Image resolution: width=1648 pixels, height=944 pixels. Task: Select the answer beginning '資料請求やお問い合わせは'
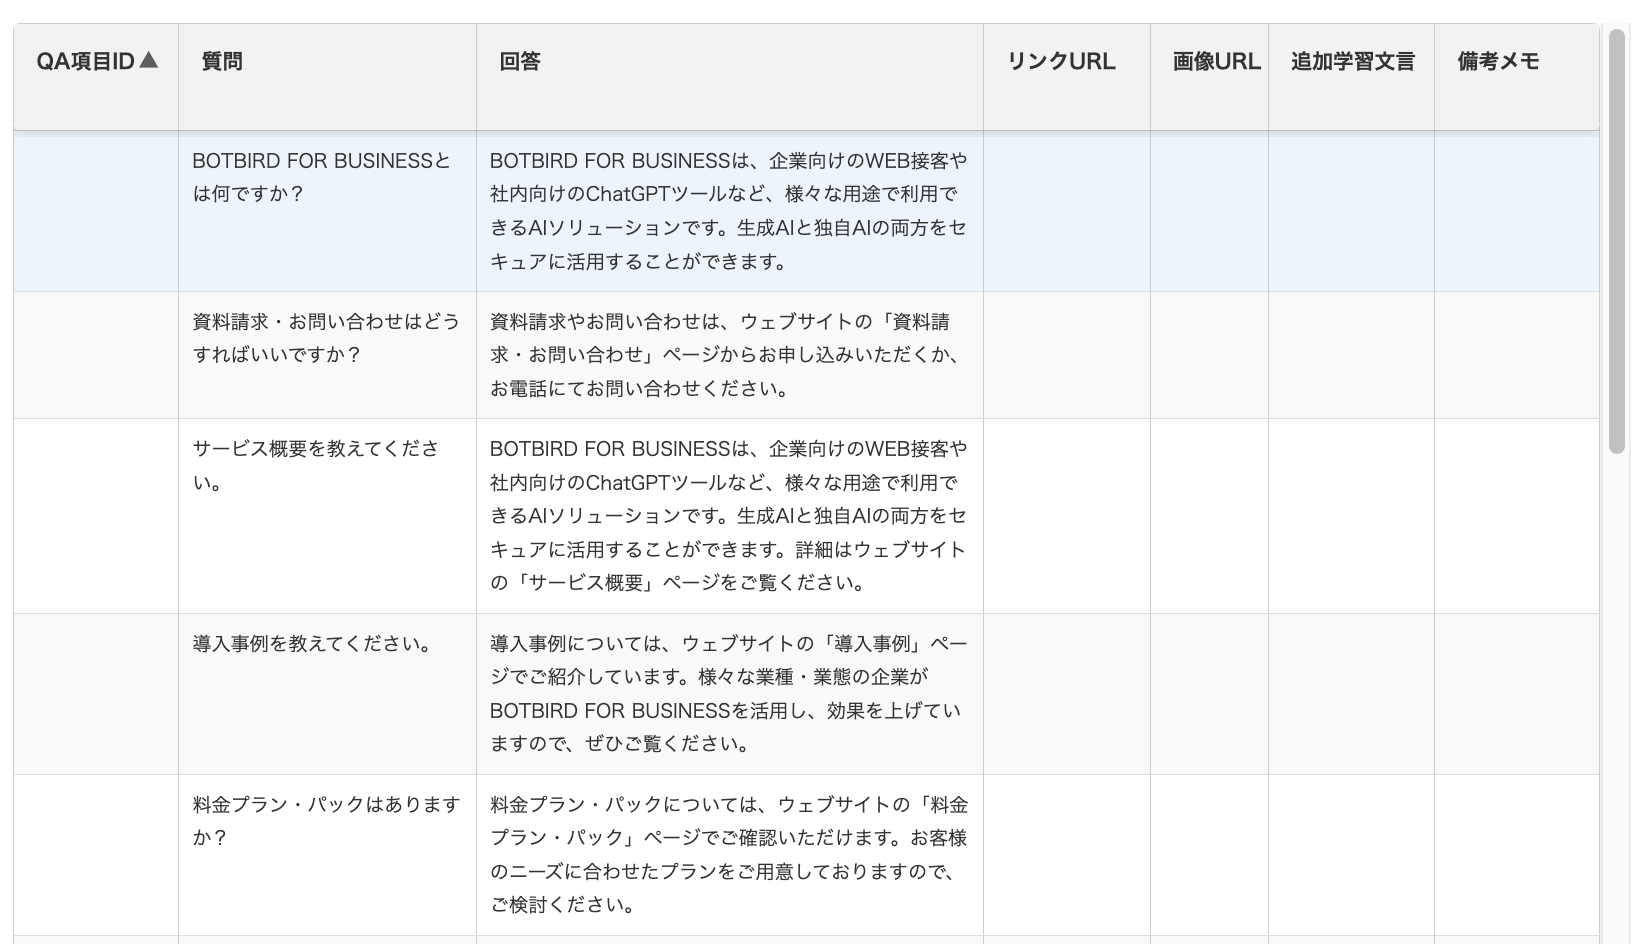726,355
